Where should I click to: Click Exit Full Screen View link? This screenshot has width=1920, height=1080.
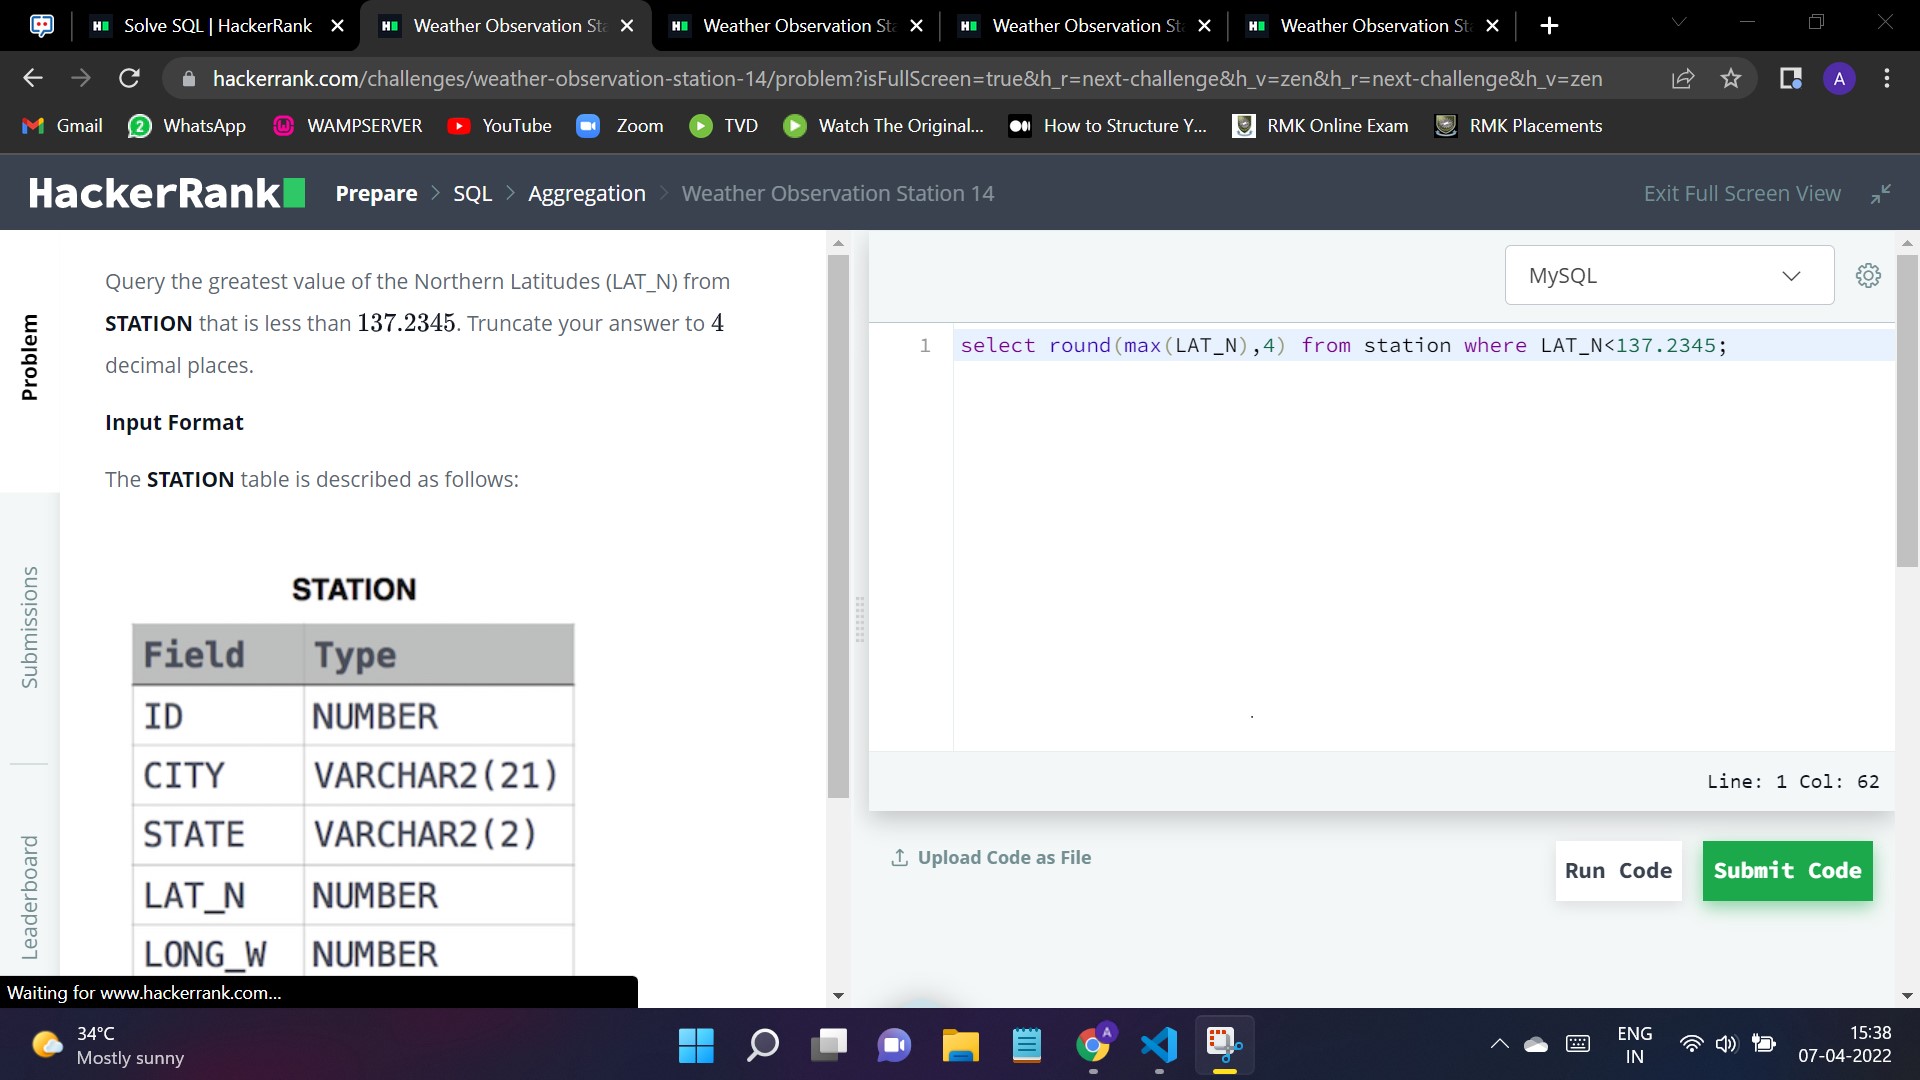[x=1742, y=193]
